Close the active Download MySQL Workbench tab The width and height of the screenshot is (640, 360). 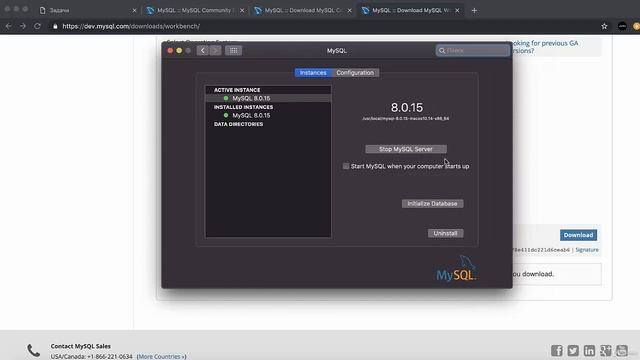point(457,10)
